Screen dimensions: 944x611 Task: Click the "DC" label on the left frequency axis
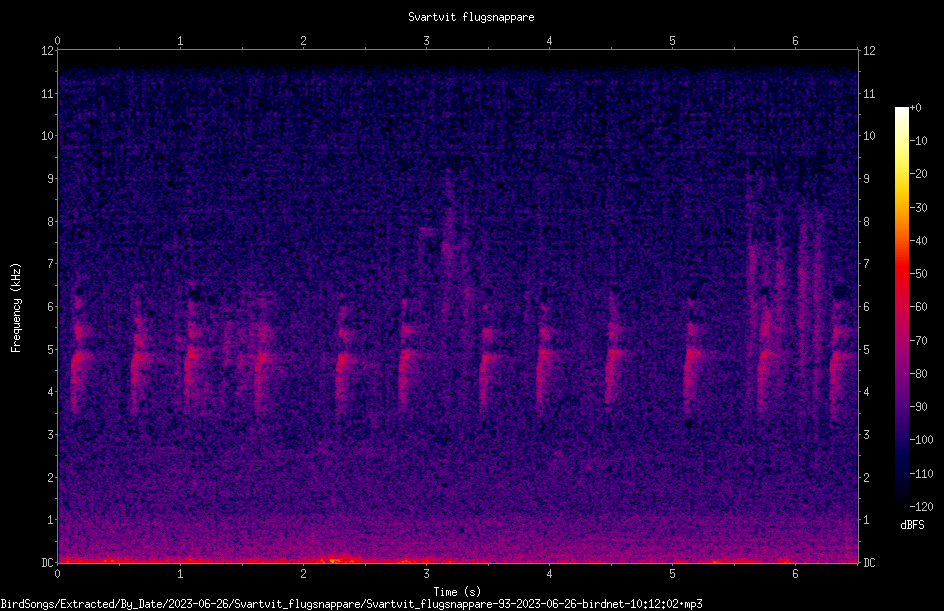click(x=48, y=562)
